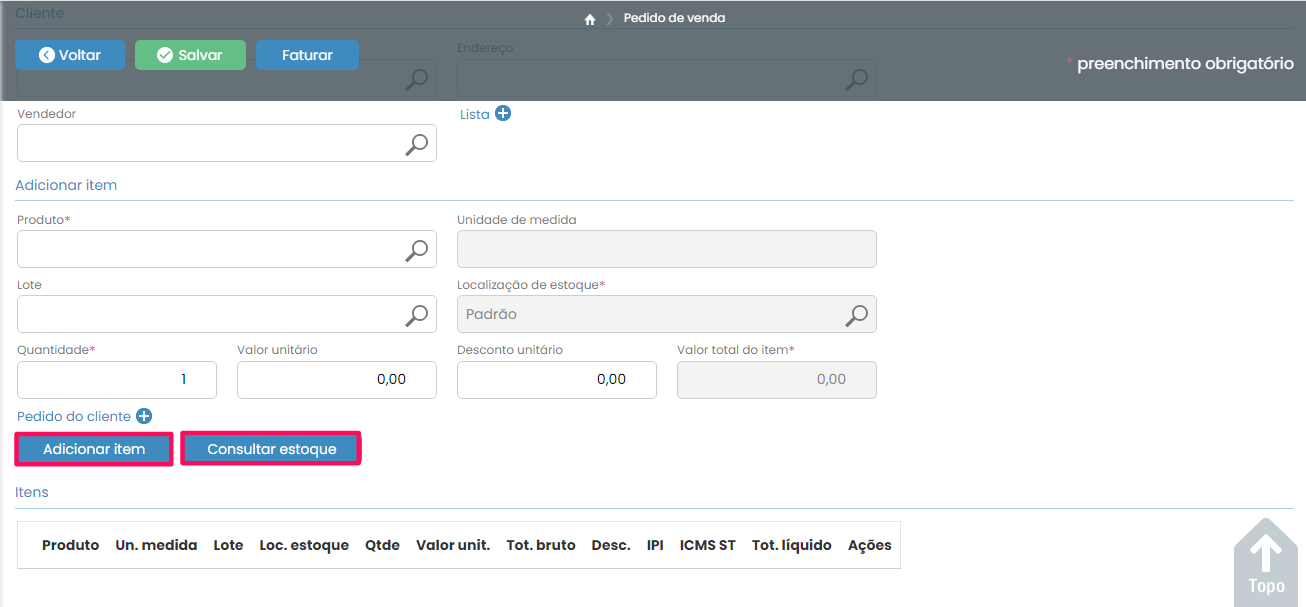Click the Endereço search magnifier icon
This screenshot has width=1306, height=607.
click(856, 79)
